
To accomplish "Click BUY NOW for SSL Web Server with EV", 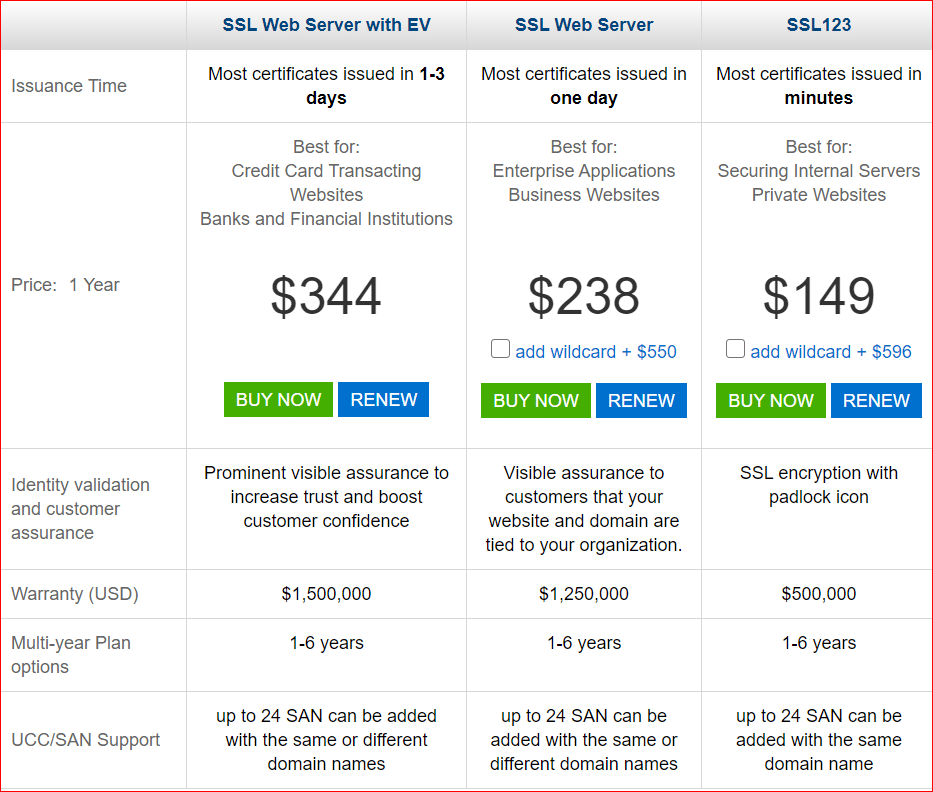I will [278, 400].
